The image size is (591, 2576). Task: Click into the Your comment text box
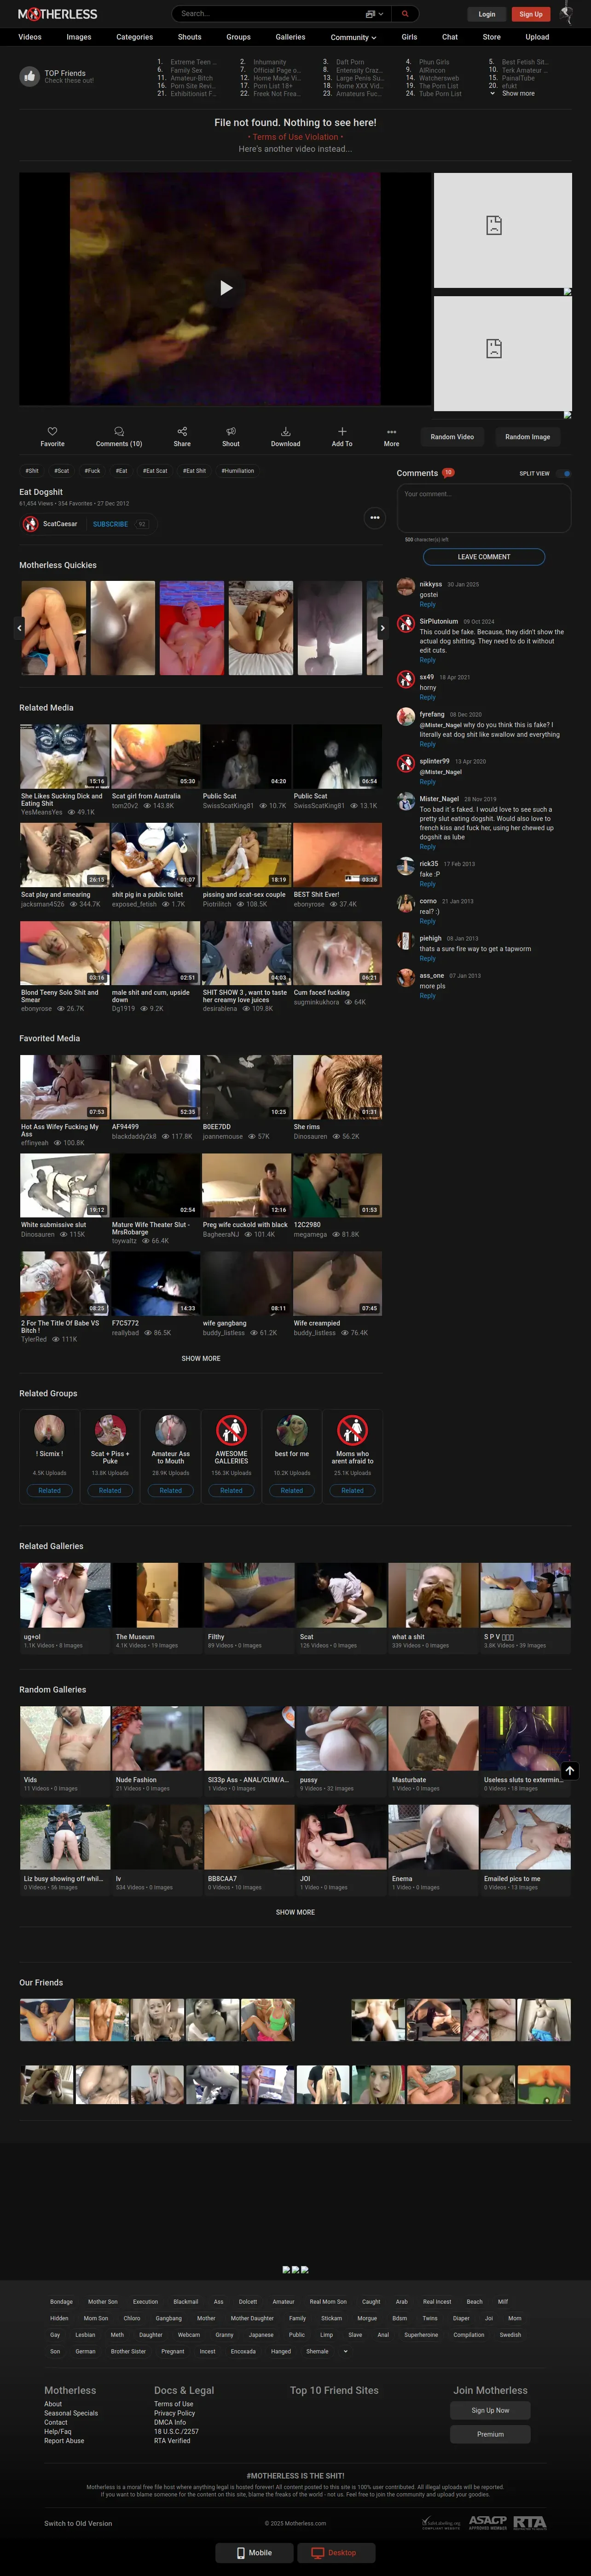click(x=484, y=508)
